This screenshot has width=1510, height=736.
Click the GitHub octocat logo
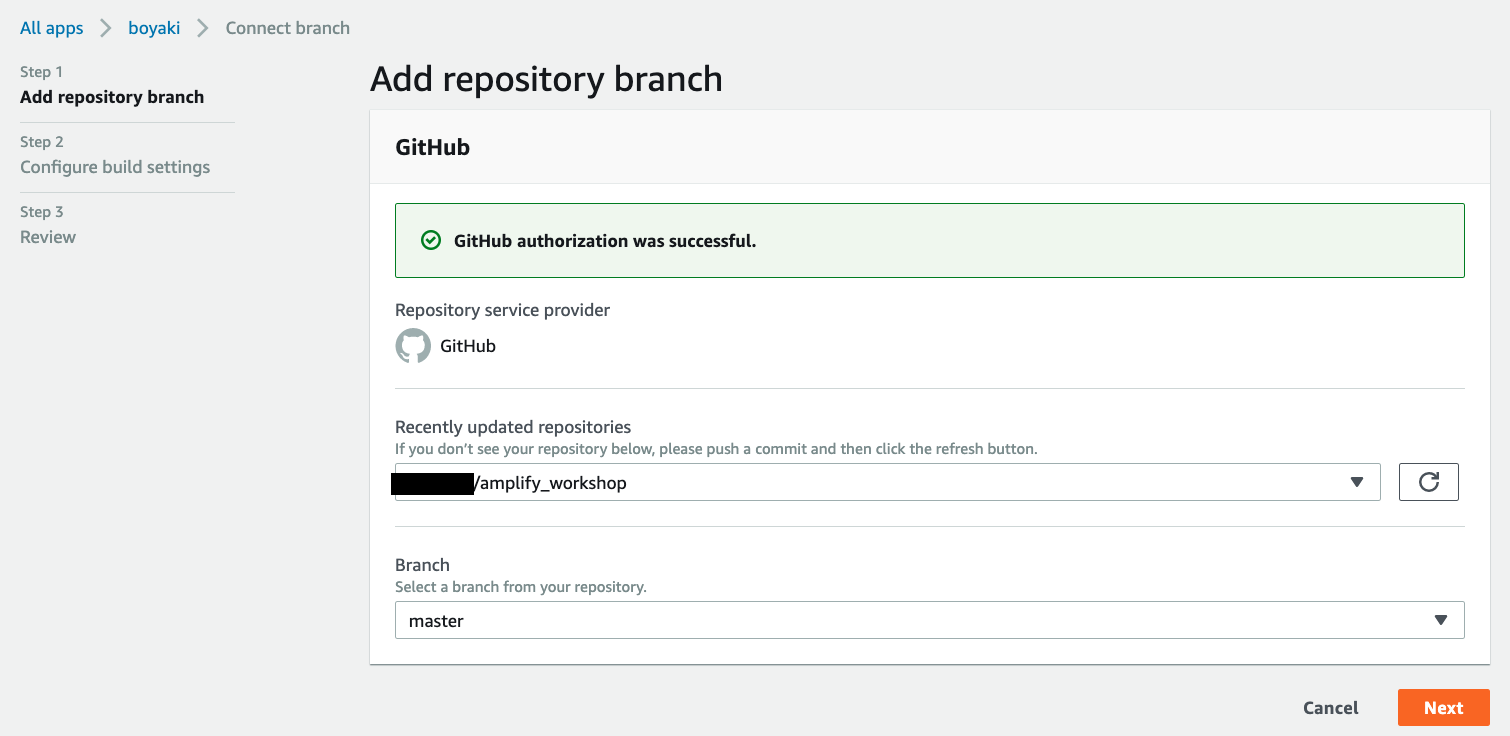click(x=413, y=346)
